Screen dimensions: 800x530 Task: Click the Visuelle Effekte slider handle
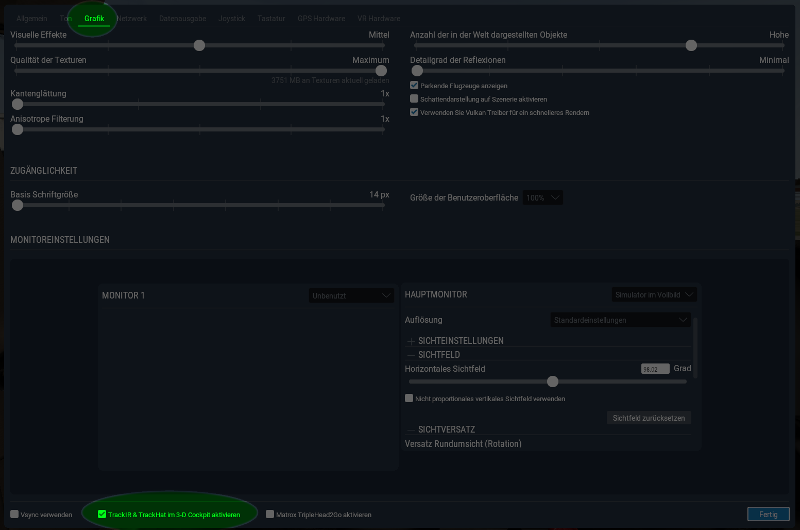(199, 45)
